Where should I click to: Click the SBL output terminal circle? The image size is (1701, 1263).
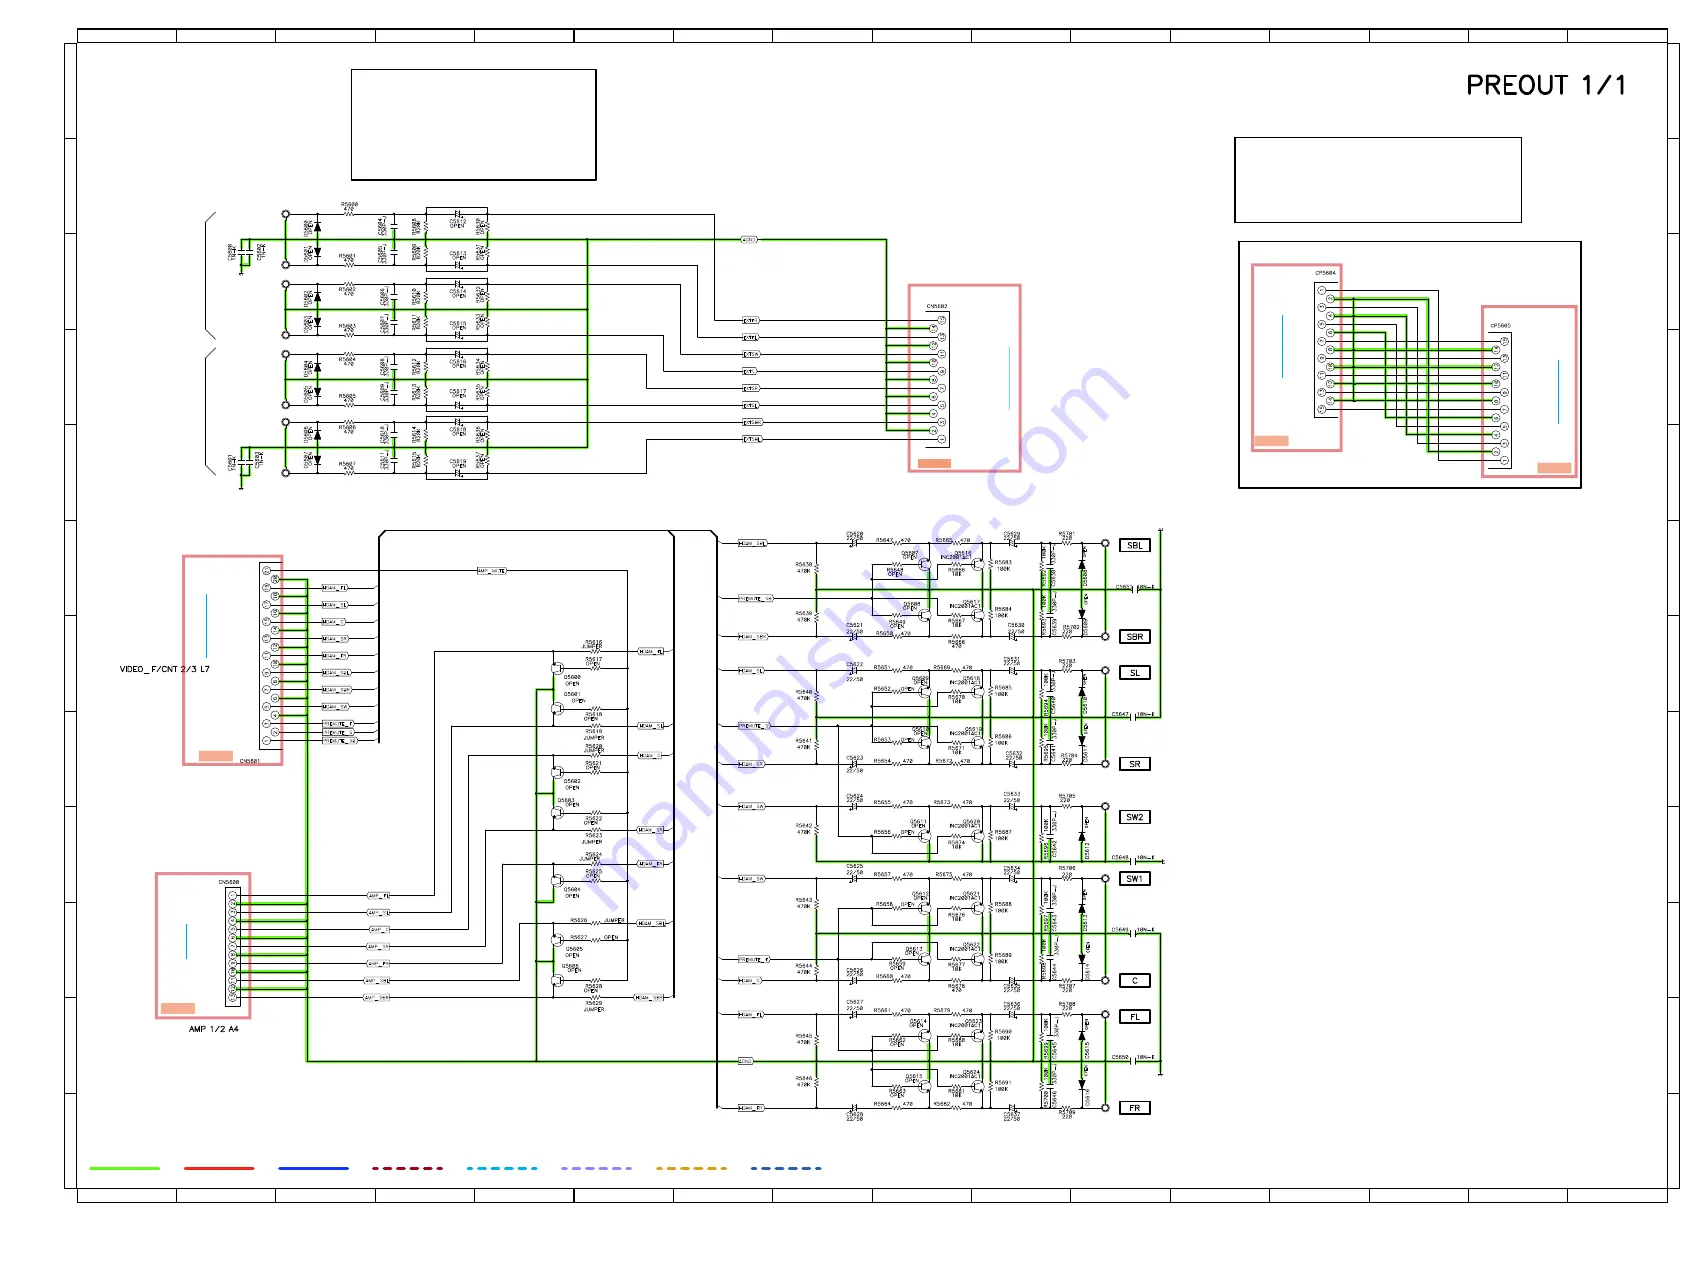(1105, 544)
